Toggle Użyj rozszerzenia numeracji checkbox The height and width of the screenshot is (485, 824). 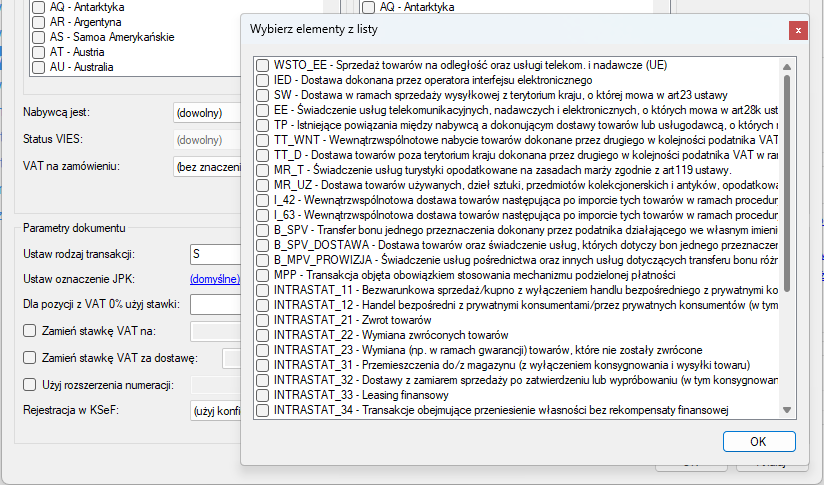pos(30,385)
